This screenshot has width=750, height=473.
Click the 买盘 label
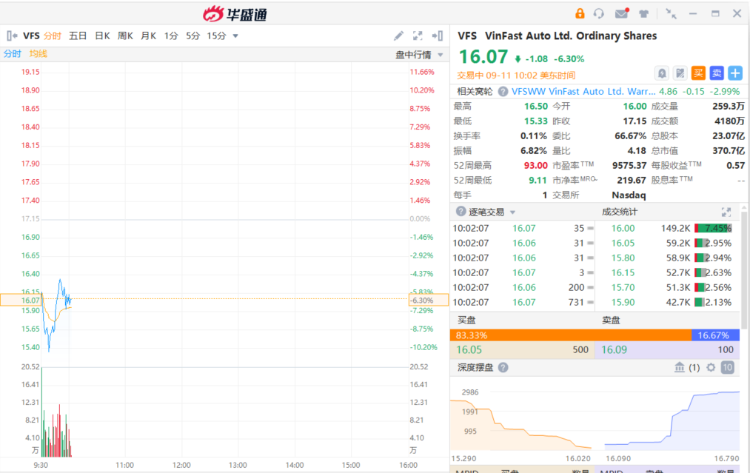466,320
